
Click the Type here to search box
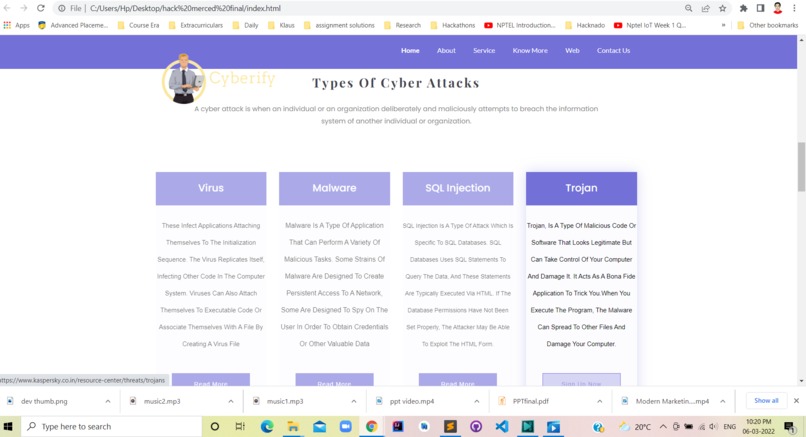111,427
